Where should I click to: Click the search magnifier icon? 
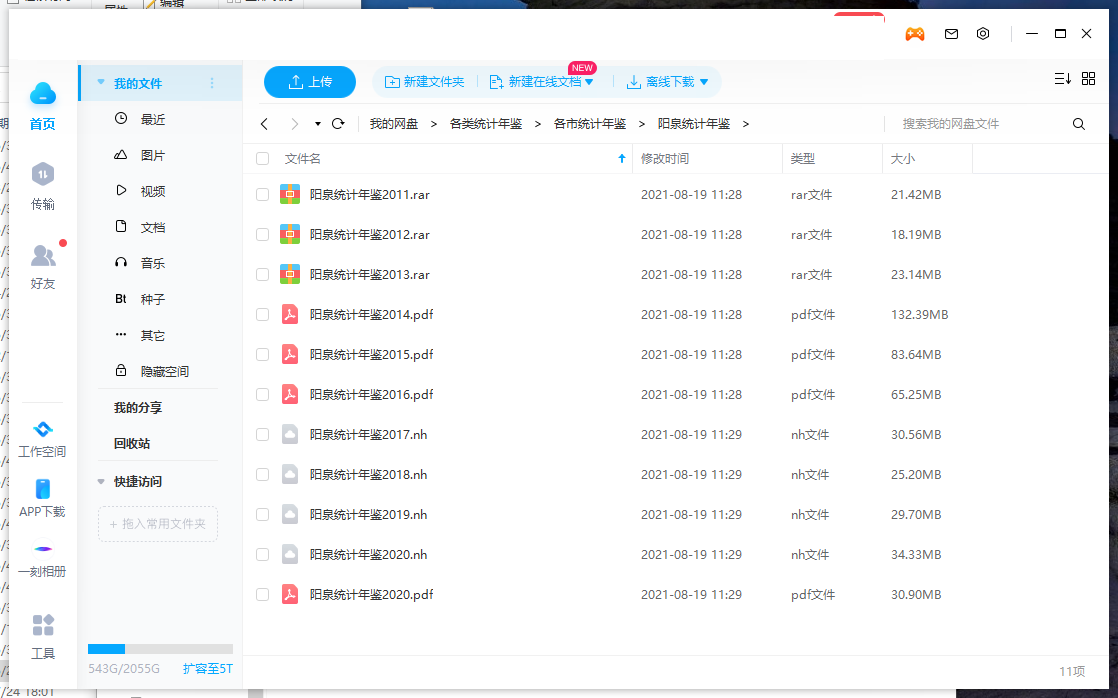click(1079, 124)
